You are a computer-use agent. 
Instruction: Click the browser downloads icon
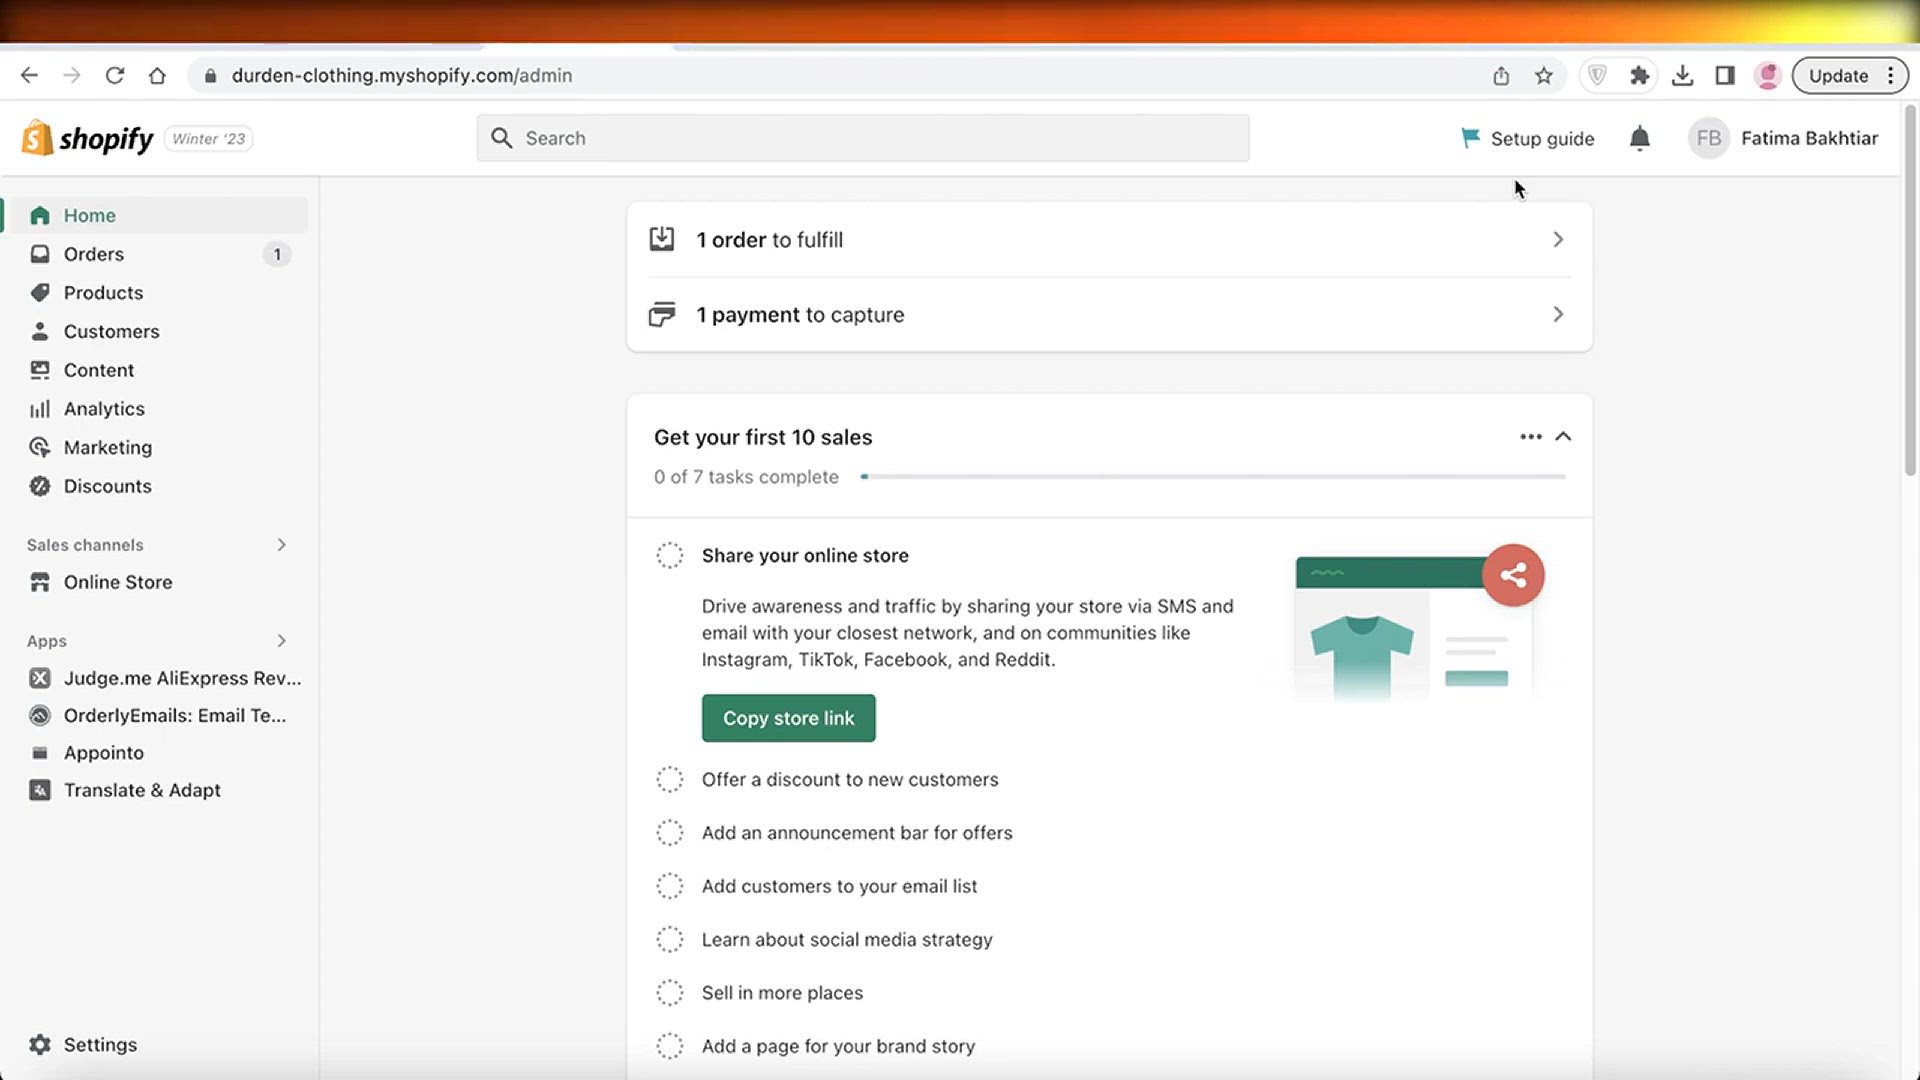[1683, 75]
